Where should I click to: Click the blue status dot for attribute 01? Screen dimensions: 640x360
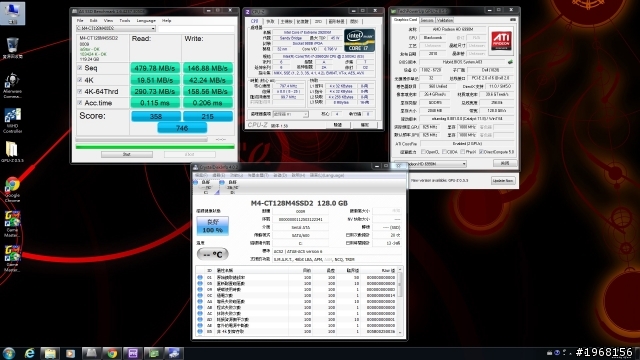200,277
